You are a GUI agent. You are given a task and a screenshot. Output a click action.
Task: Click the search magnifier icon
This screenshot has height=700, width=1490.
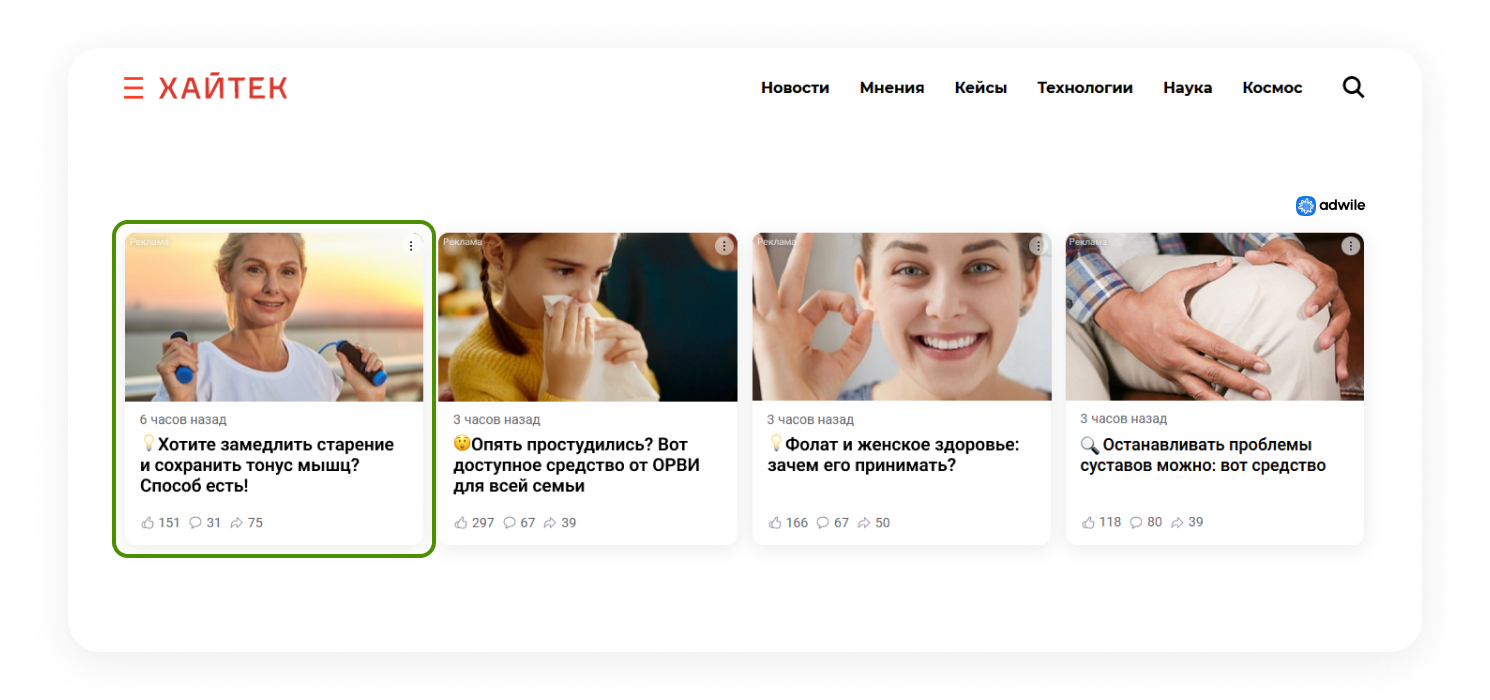coord(1353,88)
